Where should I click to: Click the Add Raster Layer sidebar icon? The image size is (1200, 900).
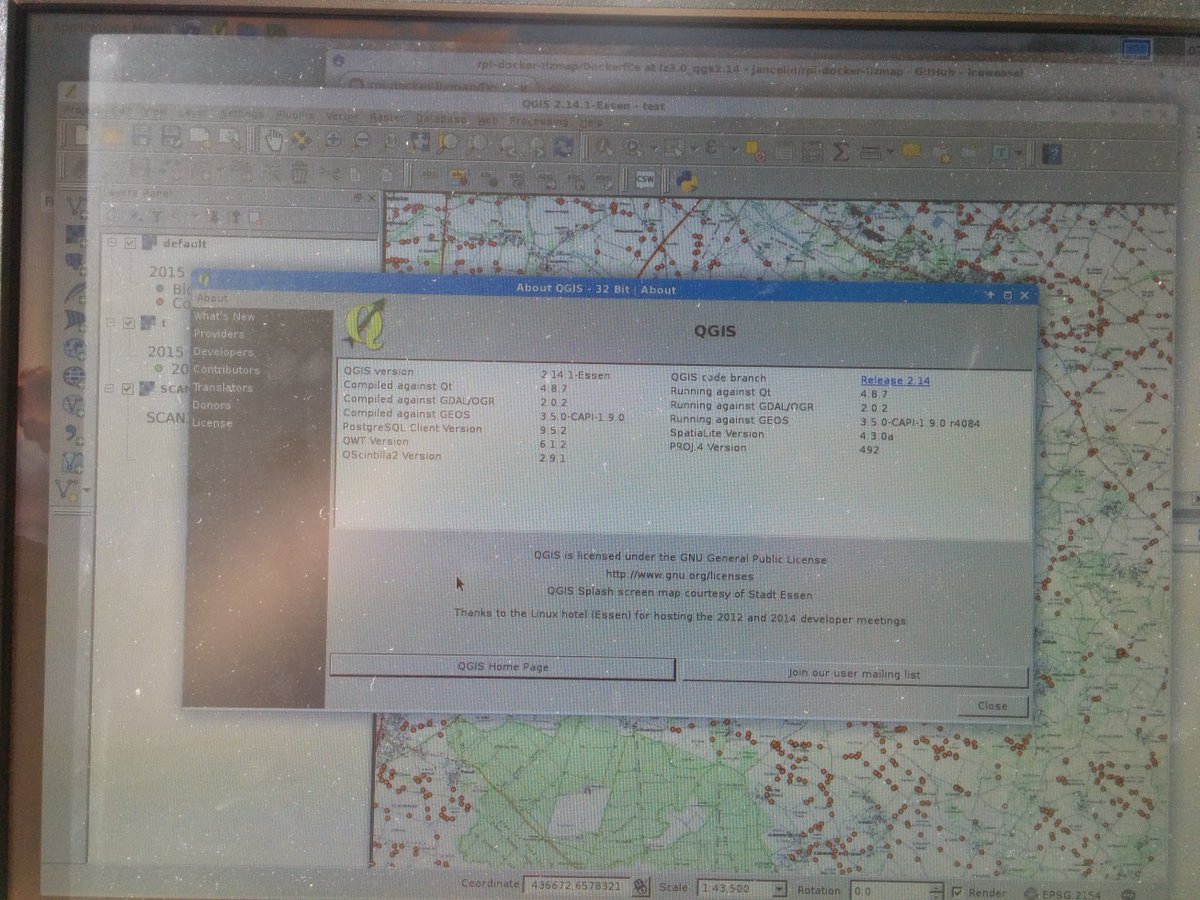pyautogui.click(x=75, y=234)
